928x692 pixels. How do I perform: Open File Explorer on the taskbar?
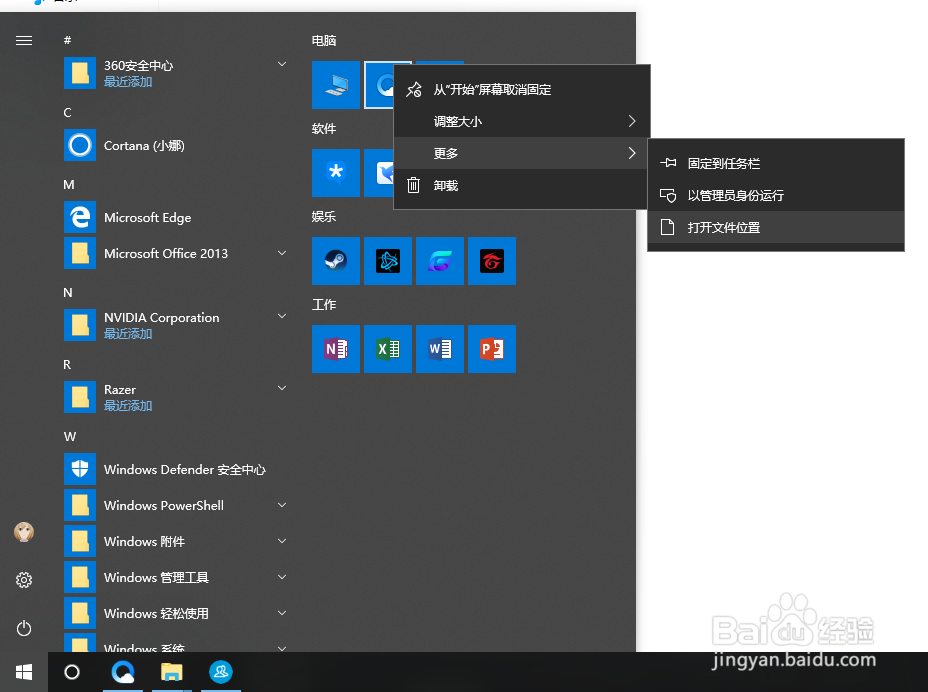[172, 672]
